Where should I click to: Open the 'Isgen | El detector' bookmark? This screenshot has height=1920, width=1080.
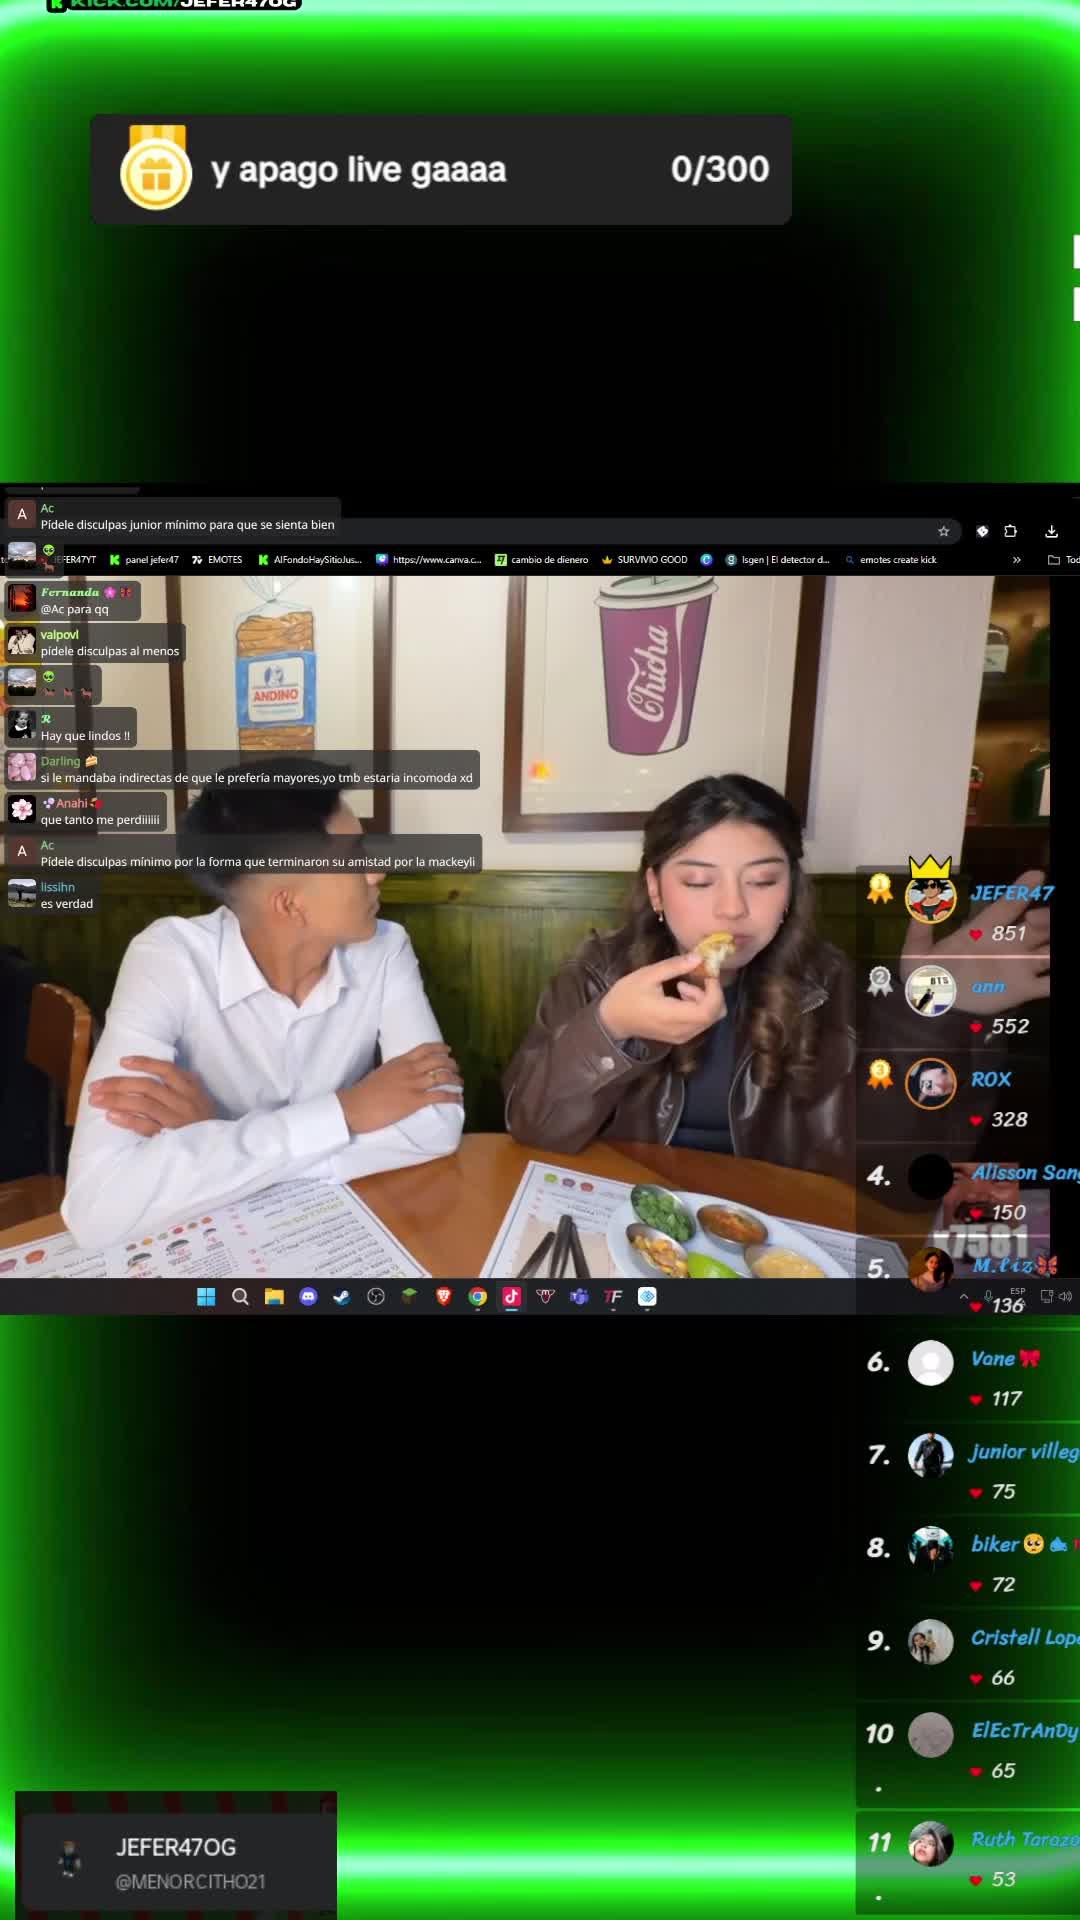point(778,560)
